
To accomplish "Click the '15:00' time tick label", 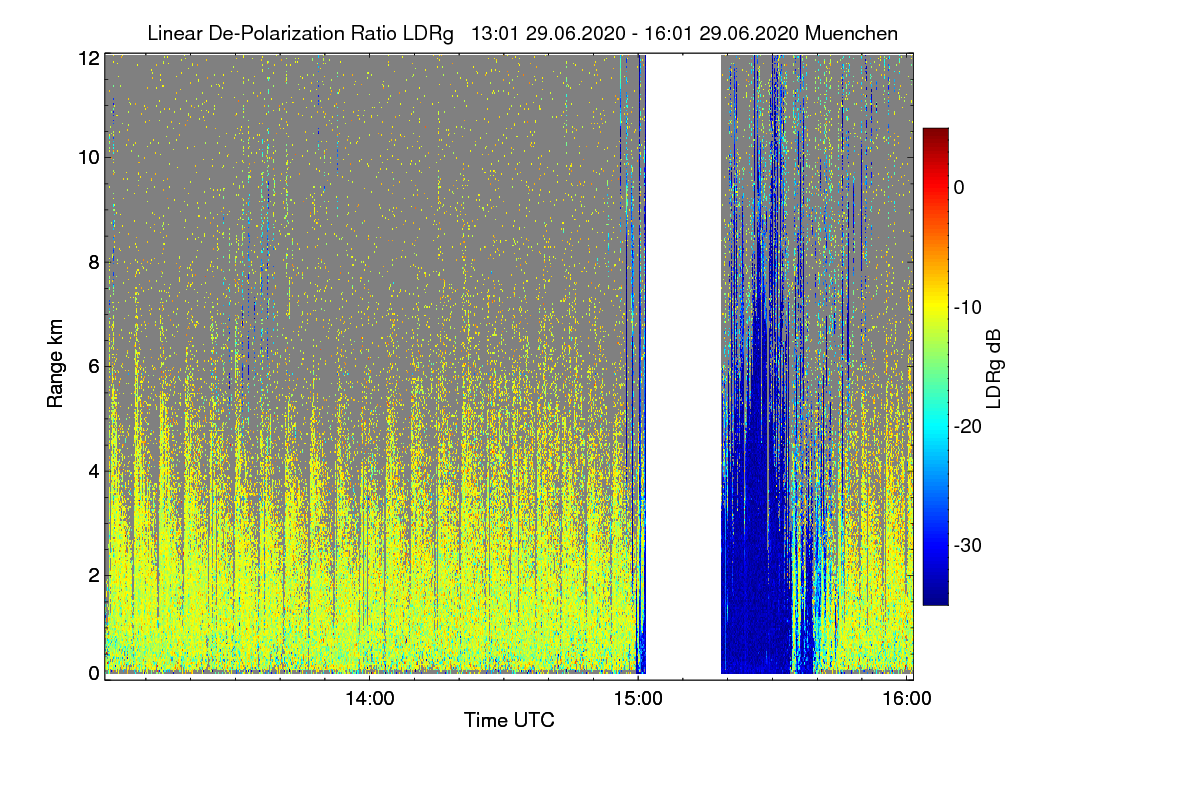I will point(638,699).
